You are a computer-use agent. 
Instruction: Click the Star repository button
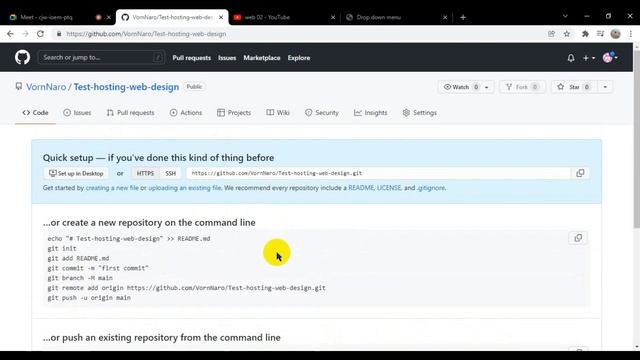573,87
